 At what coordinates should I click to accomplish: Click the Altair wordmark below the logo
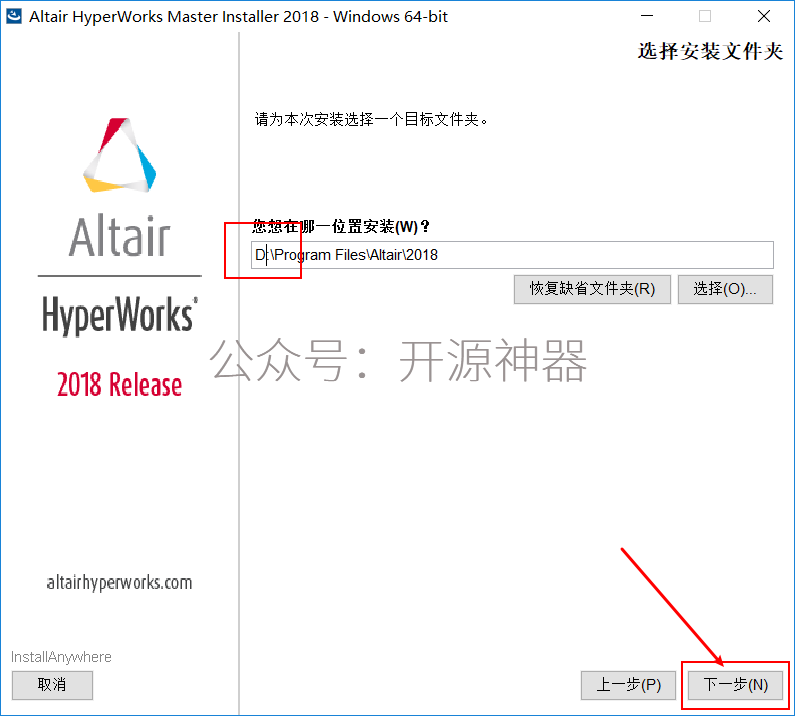(x=120, y=236)
